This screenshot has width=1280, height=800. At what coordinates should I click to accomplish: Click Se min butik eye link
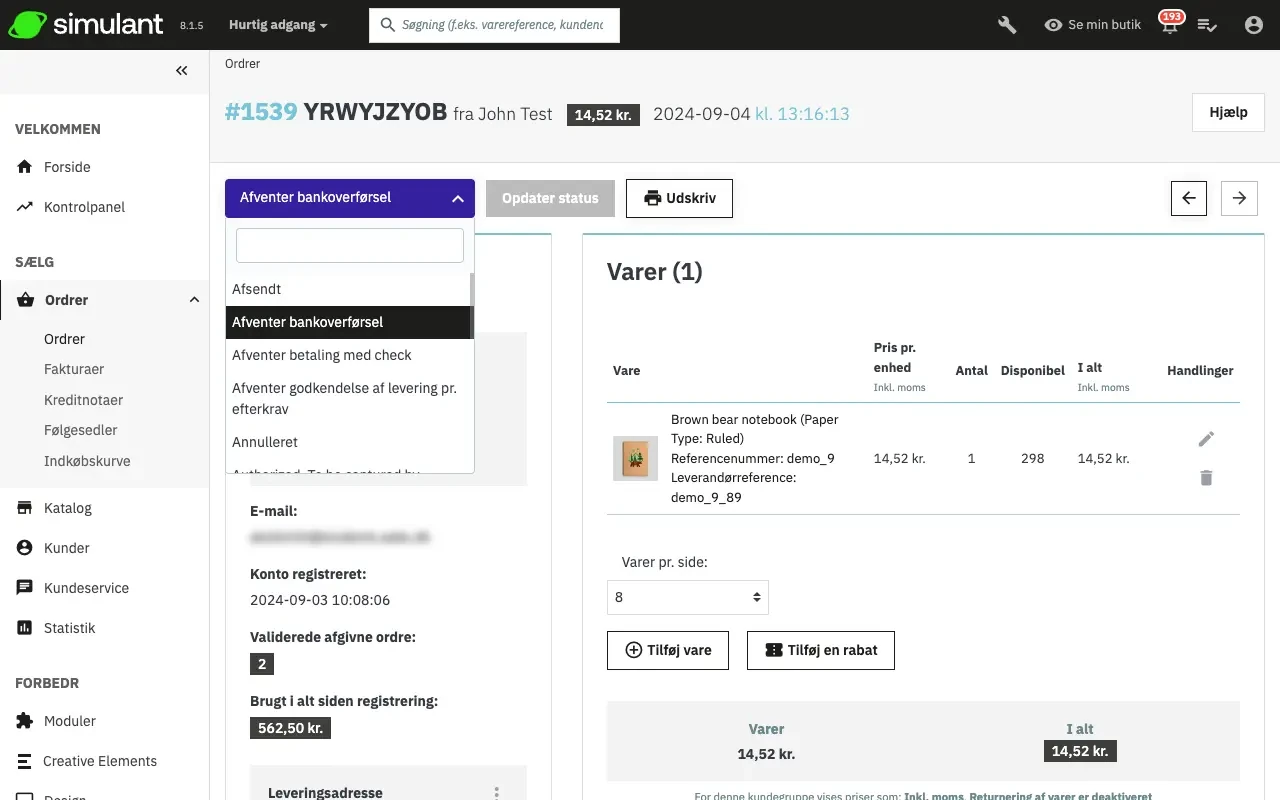(x=1092, y=25)
